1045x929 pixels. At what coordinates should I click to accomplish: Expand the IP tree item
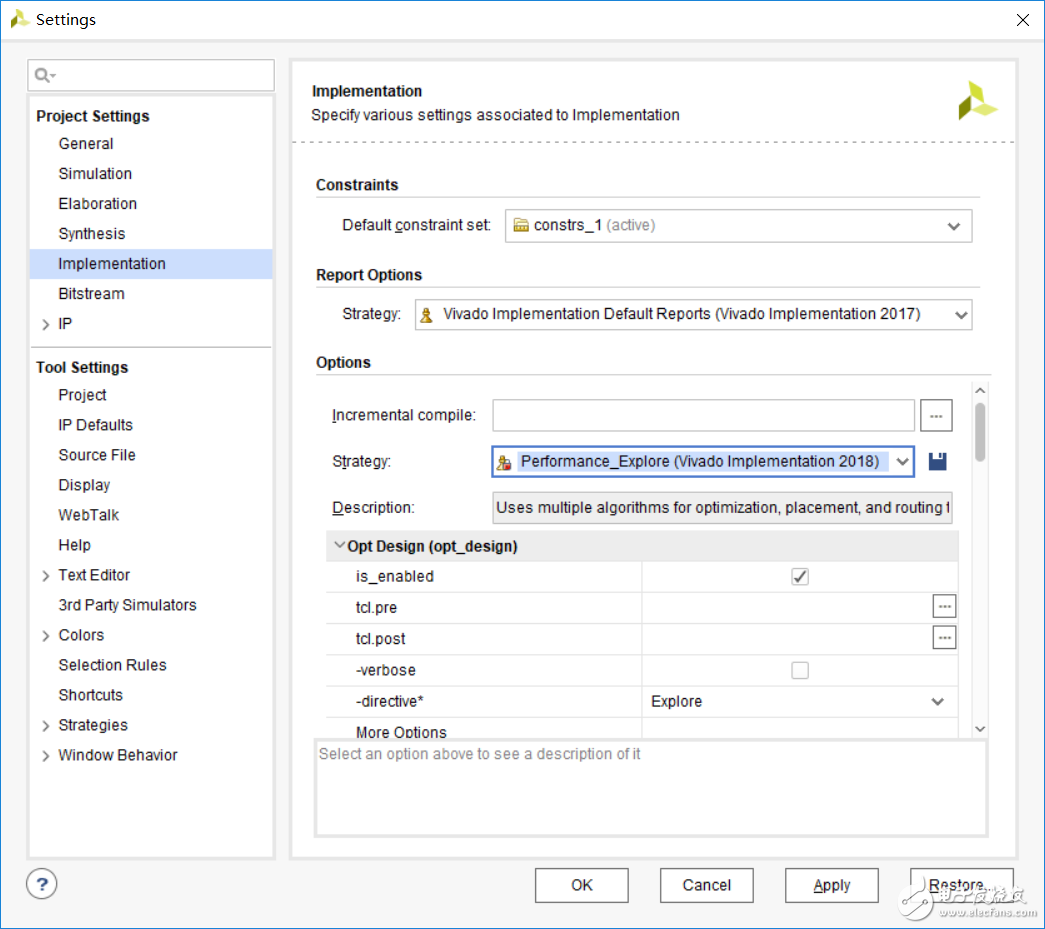(x=45, y=324)
